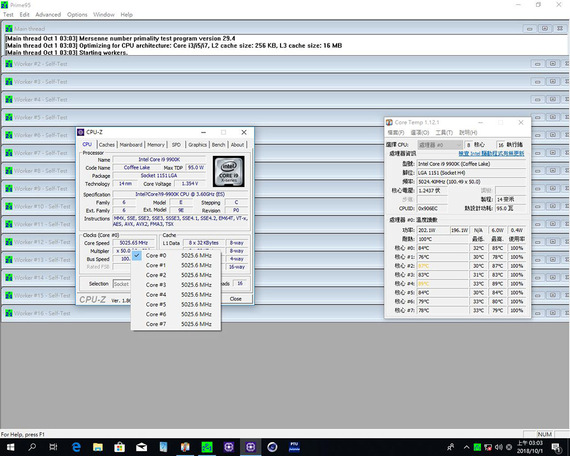
Task: Maximize the Worker #2 Self-Test child window
Action: [553, 64]
